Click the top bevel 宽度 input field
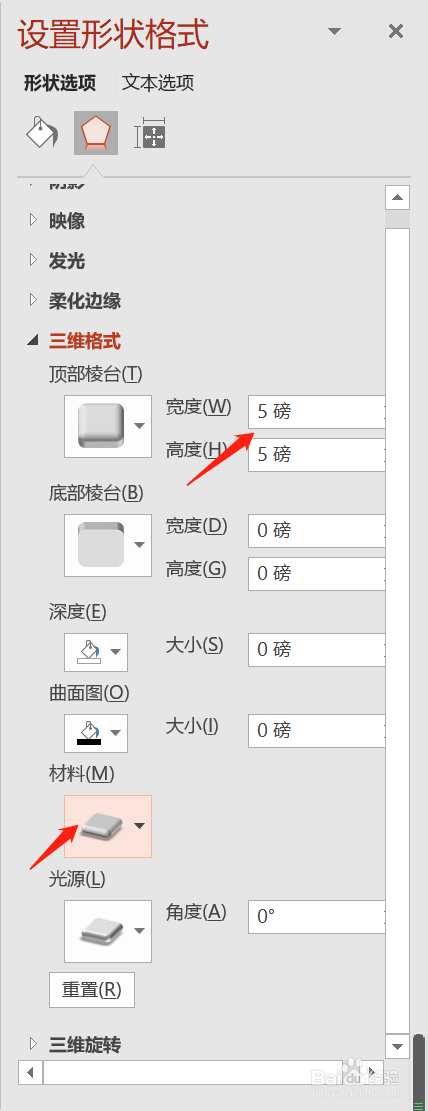 click(317, 412)
